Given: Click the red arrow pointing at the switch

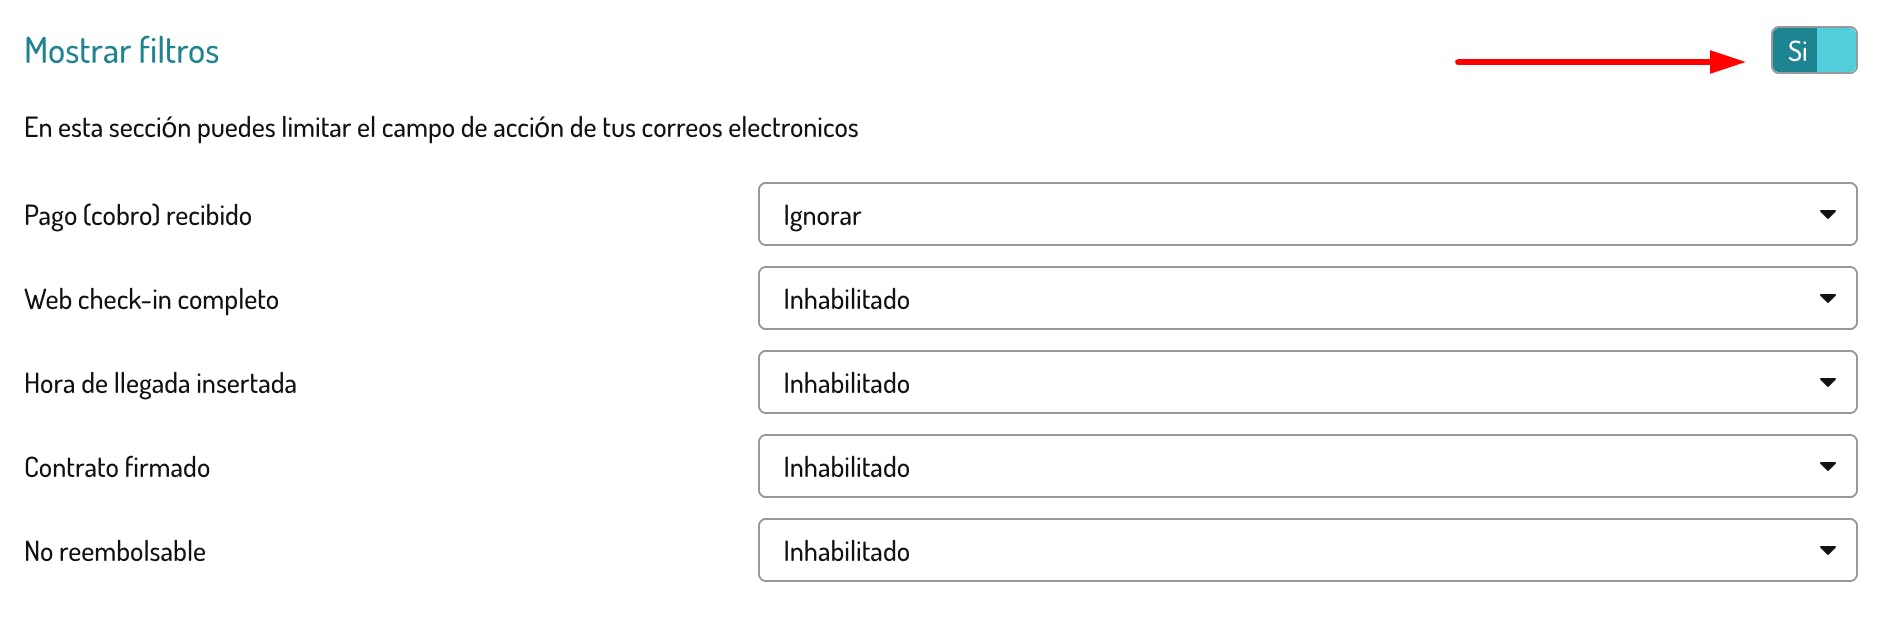Looking at the screenshot, I should 1599,62.
